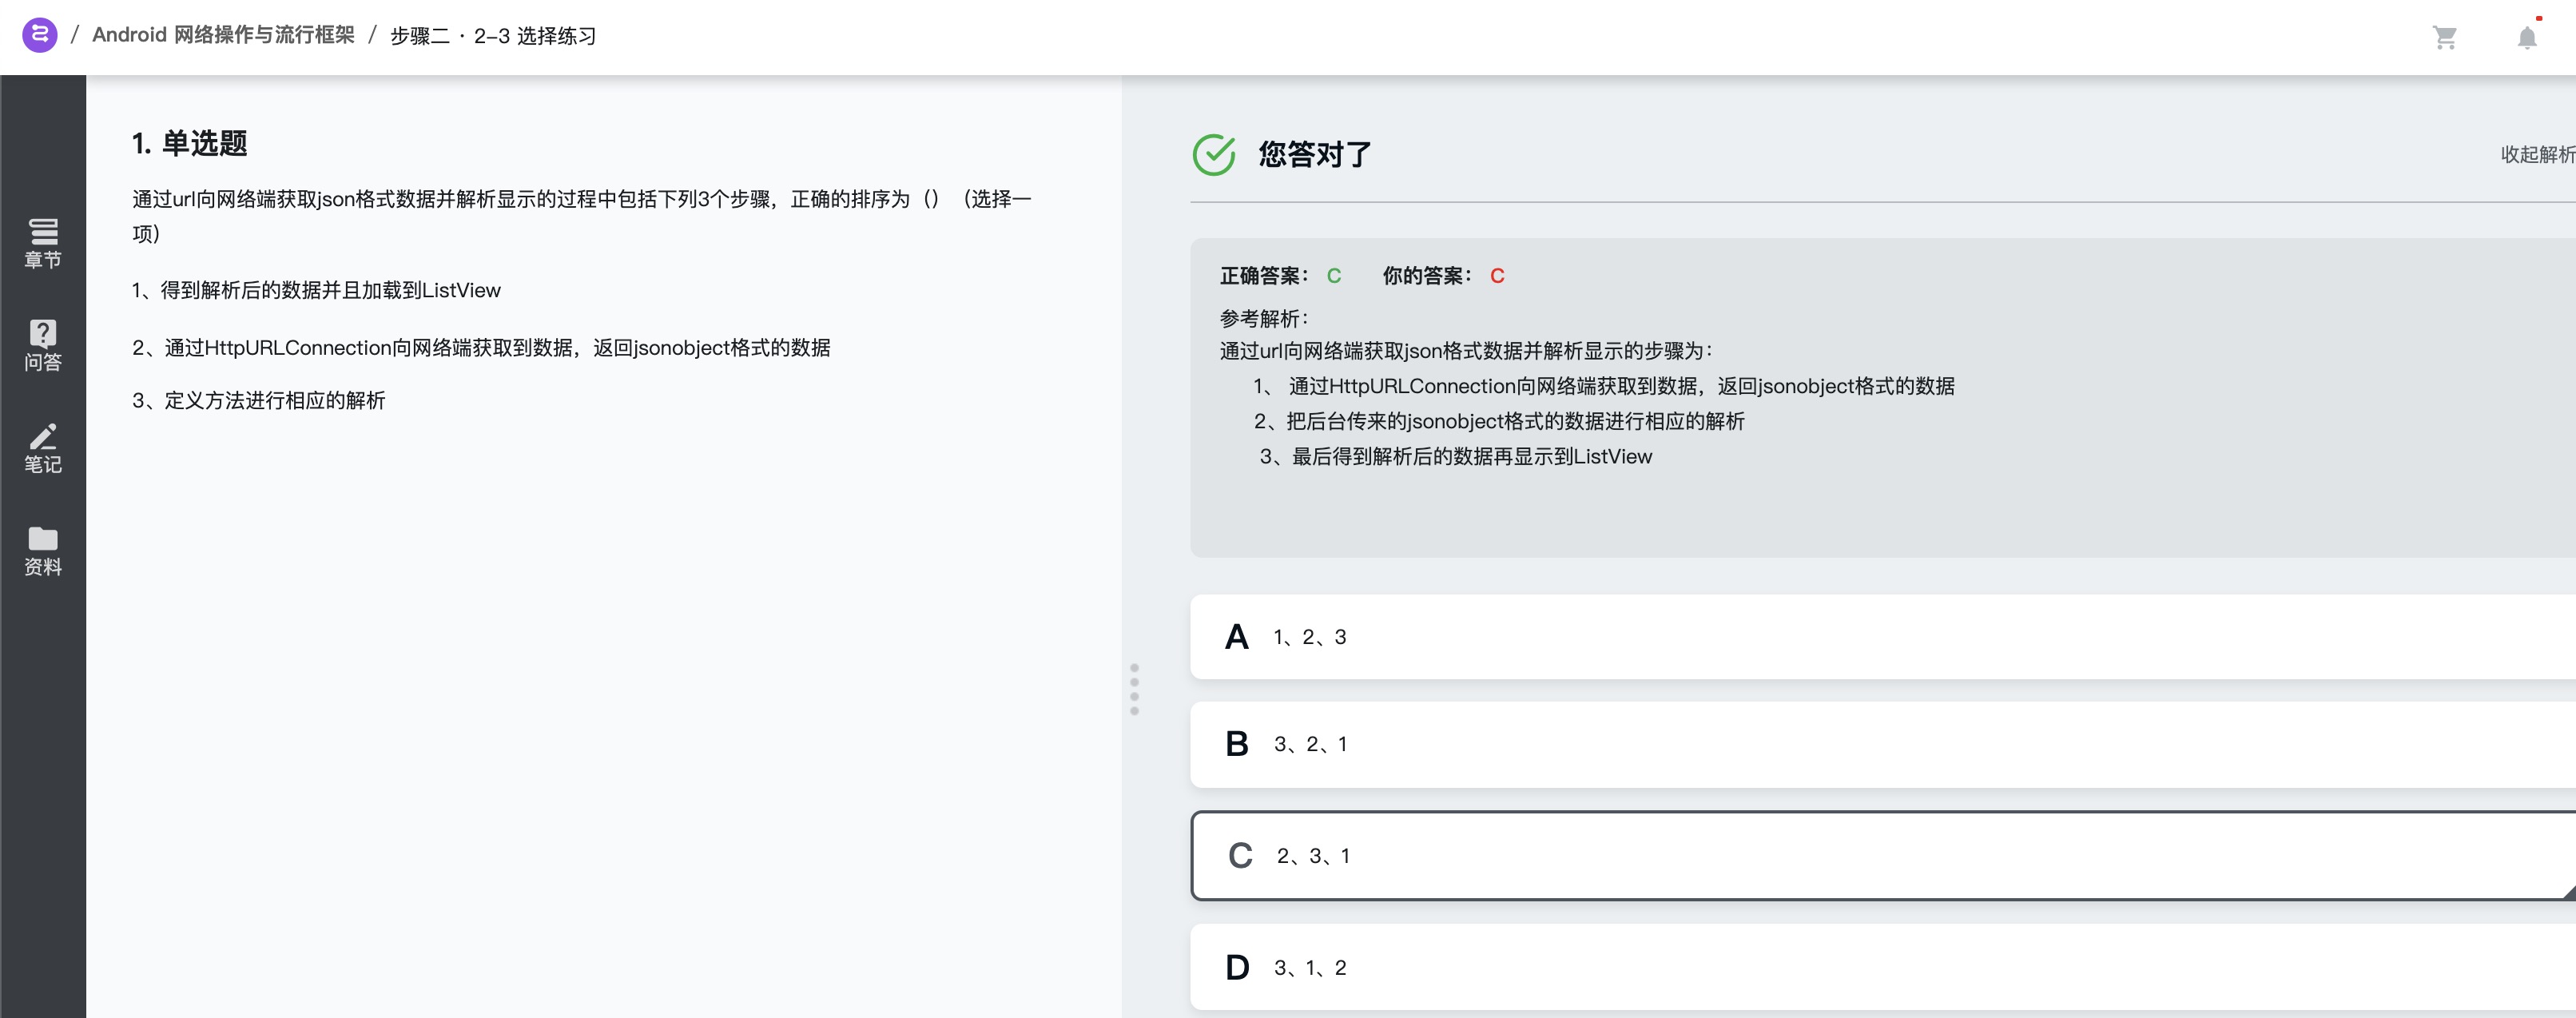Click the purple site logo icon
Image resolution: width=2576 pixels, height=1018 pixels.
pyautogui.click(x=40, y=35)
